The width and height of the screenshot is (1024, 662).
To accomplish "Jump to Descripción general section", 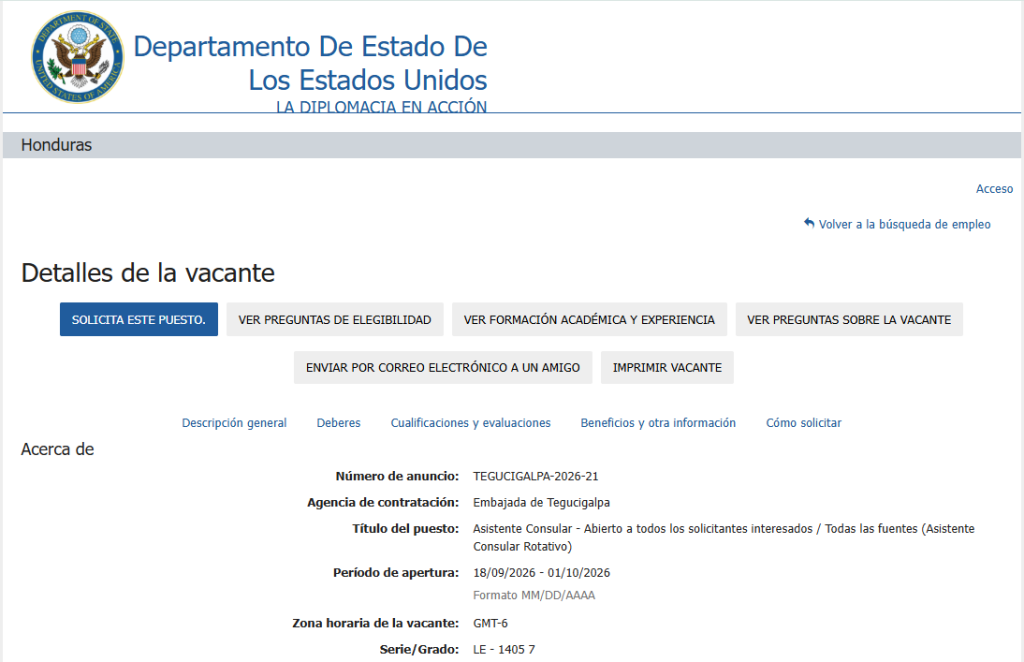I will 234,422.
